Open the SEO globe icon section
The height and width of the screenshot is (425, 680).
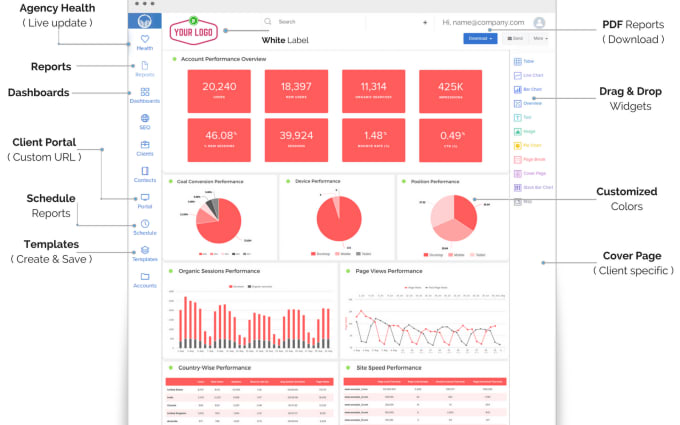point(145,122)
